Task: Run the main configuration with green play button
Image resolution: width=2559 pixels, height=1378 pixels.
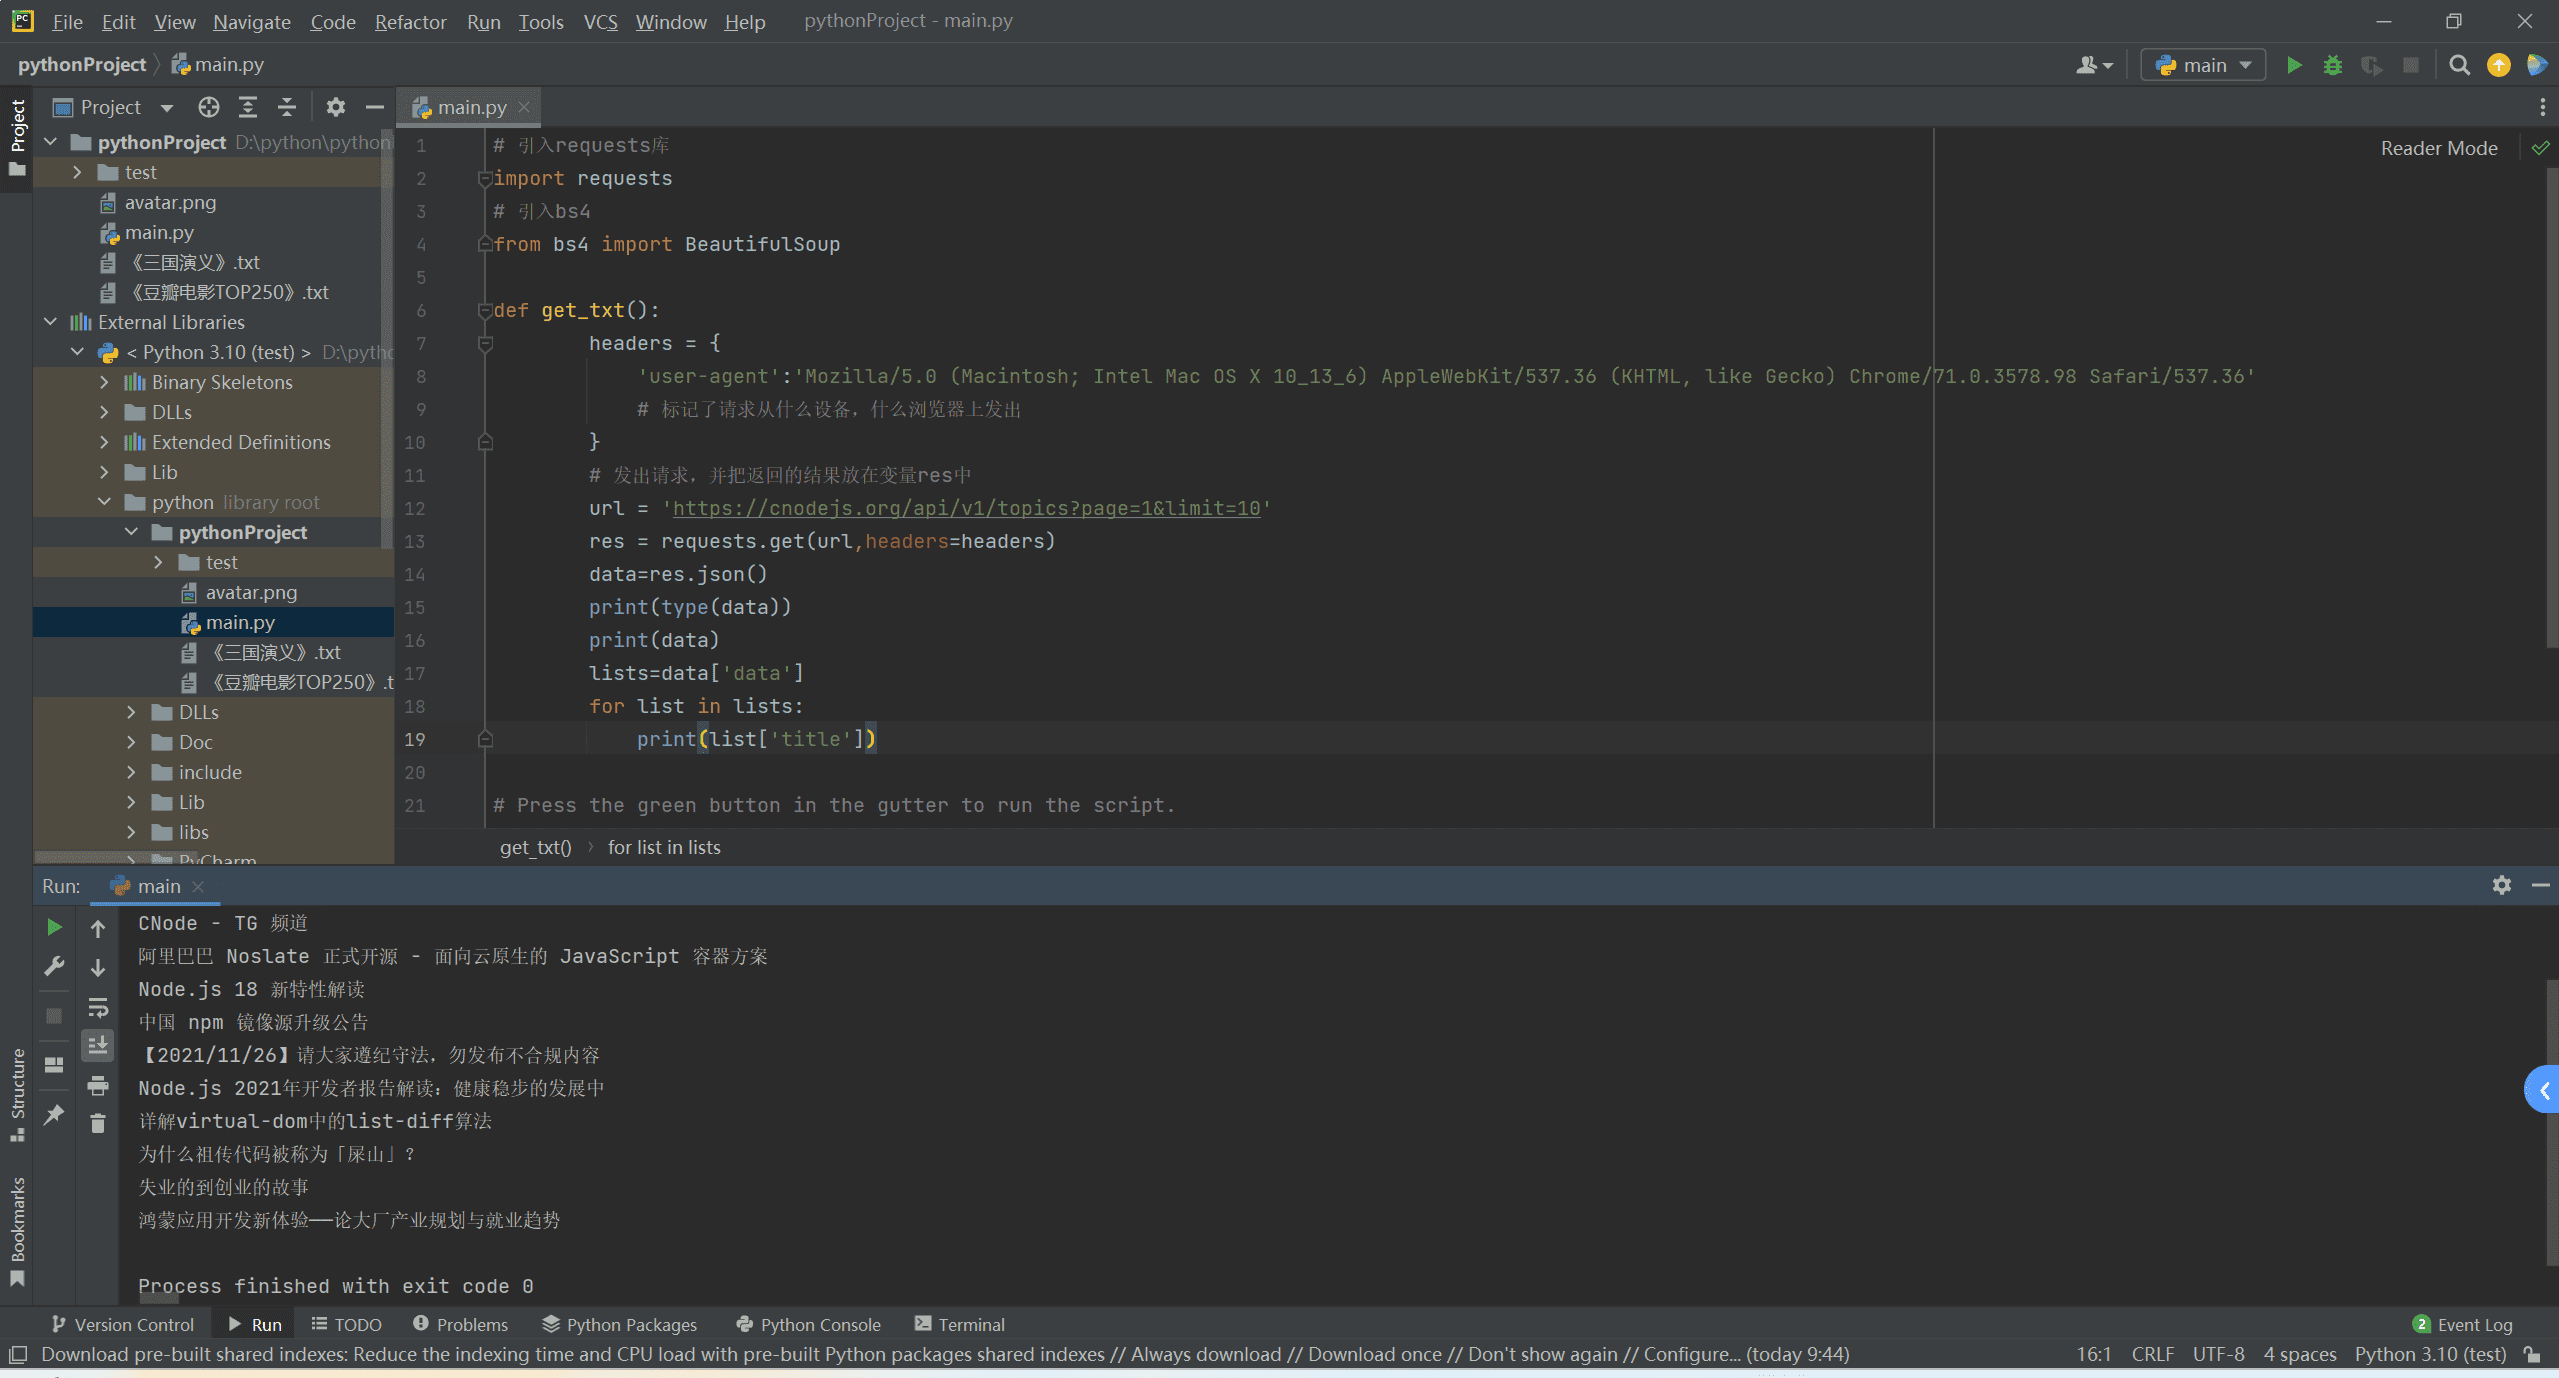Action: point(2294,65)
